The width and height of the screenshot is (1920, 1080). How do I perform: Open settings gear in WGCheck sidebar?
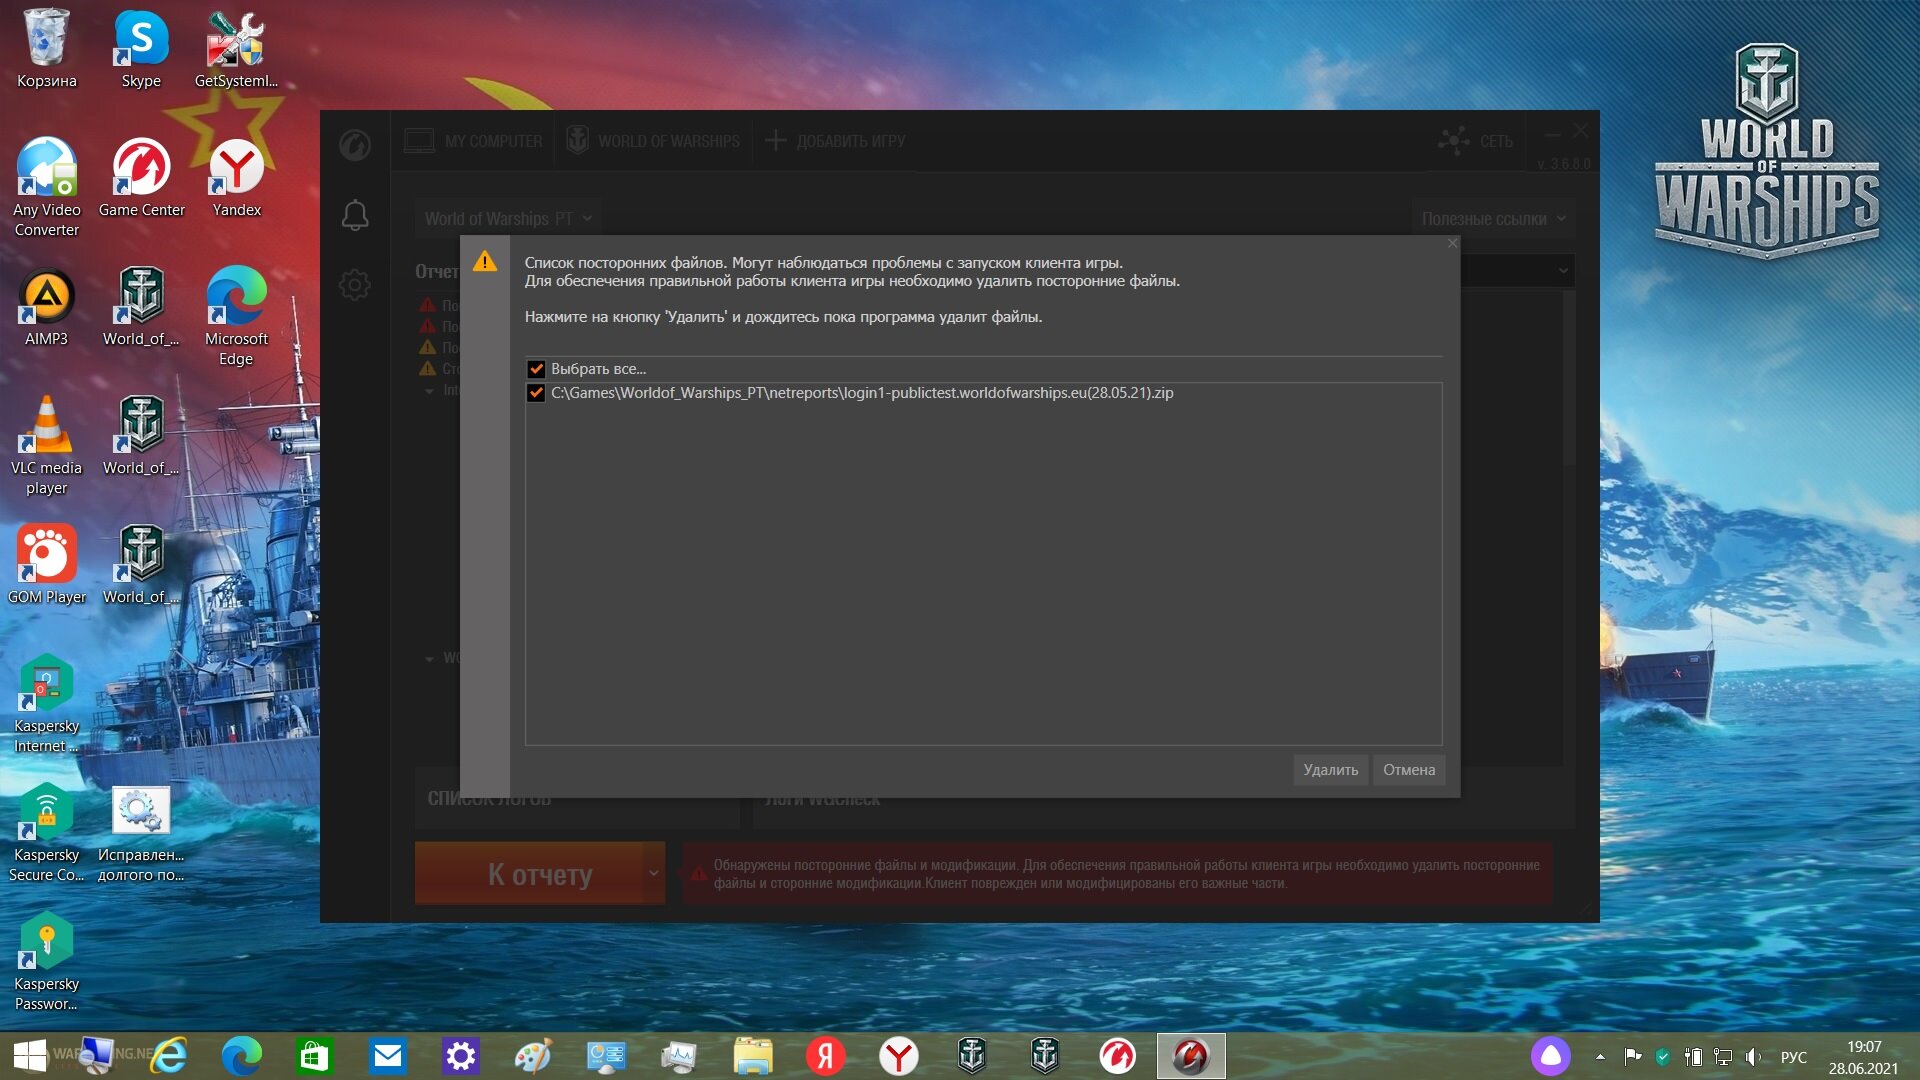point(355,285)
